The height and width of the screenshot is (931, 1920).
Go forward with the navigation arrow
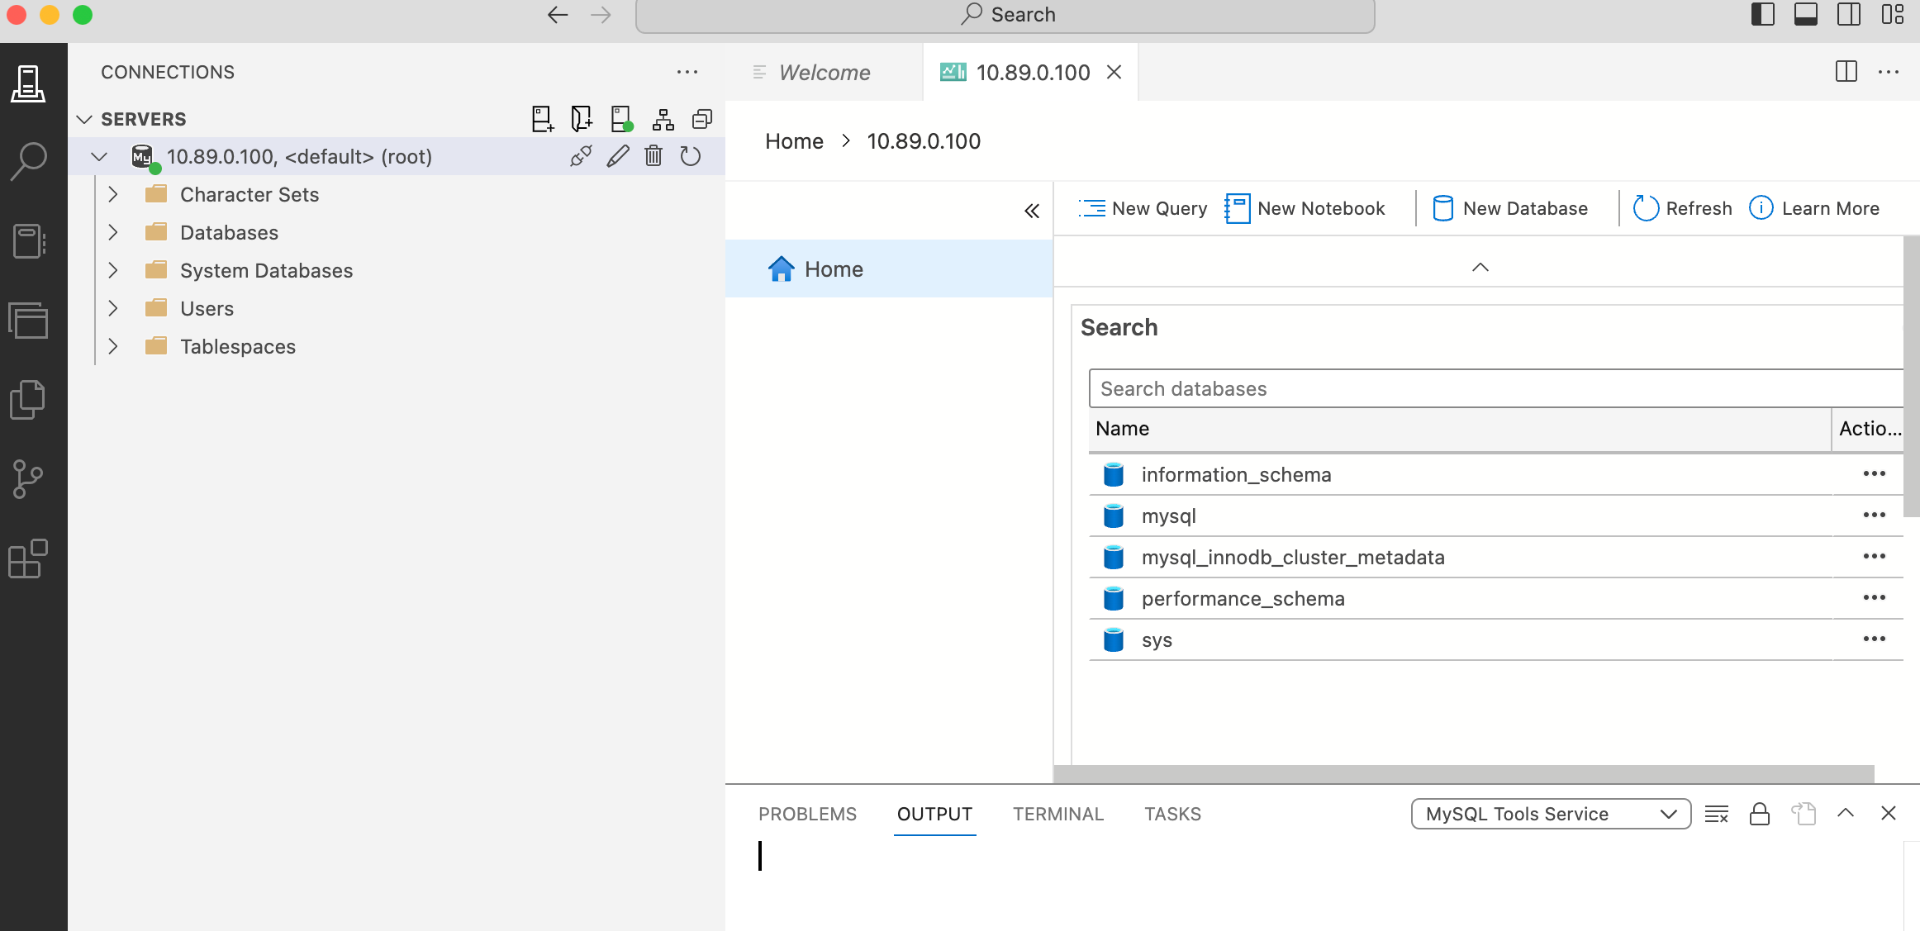(x=601, y=15)
